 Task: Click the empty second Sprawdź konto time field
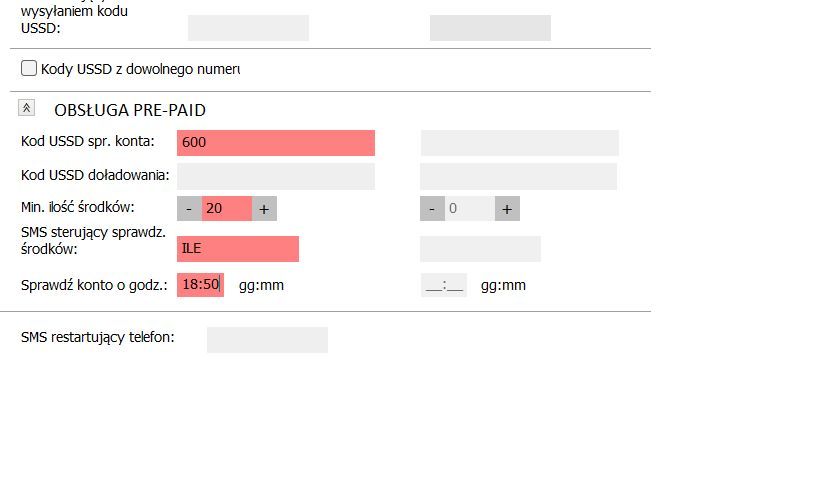click(x=444, y=285)
